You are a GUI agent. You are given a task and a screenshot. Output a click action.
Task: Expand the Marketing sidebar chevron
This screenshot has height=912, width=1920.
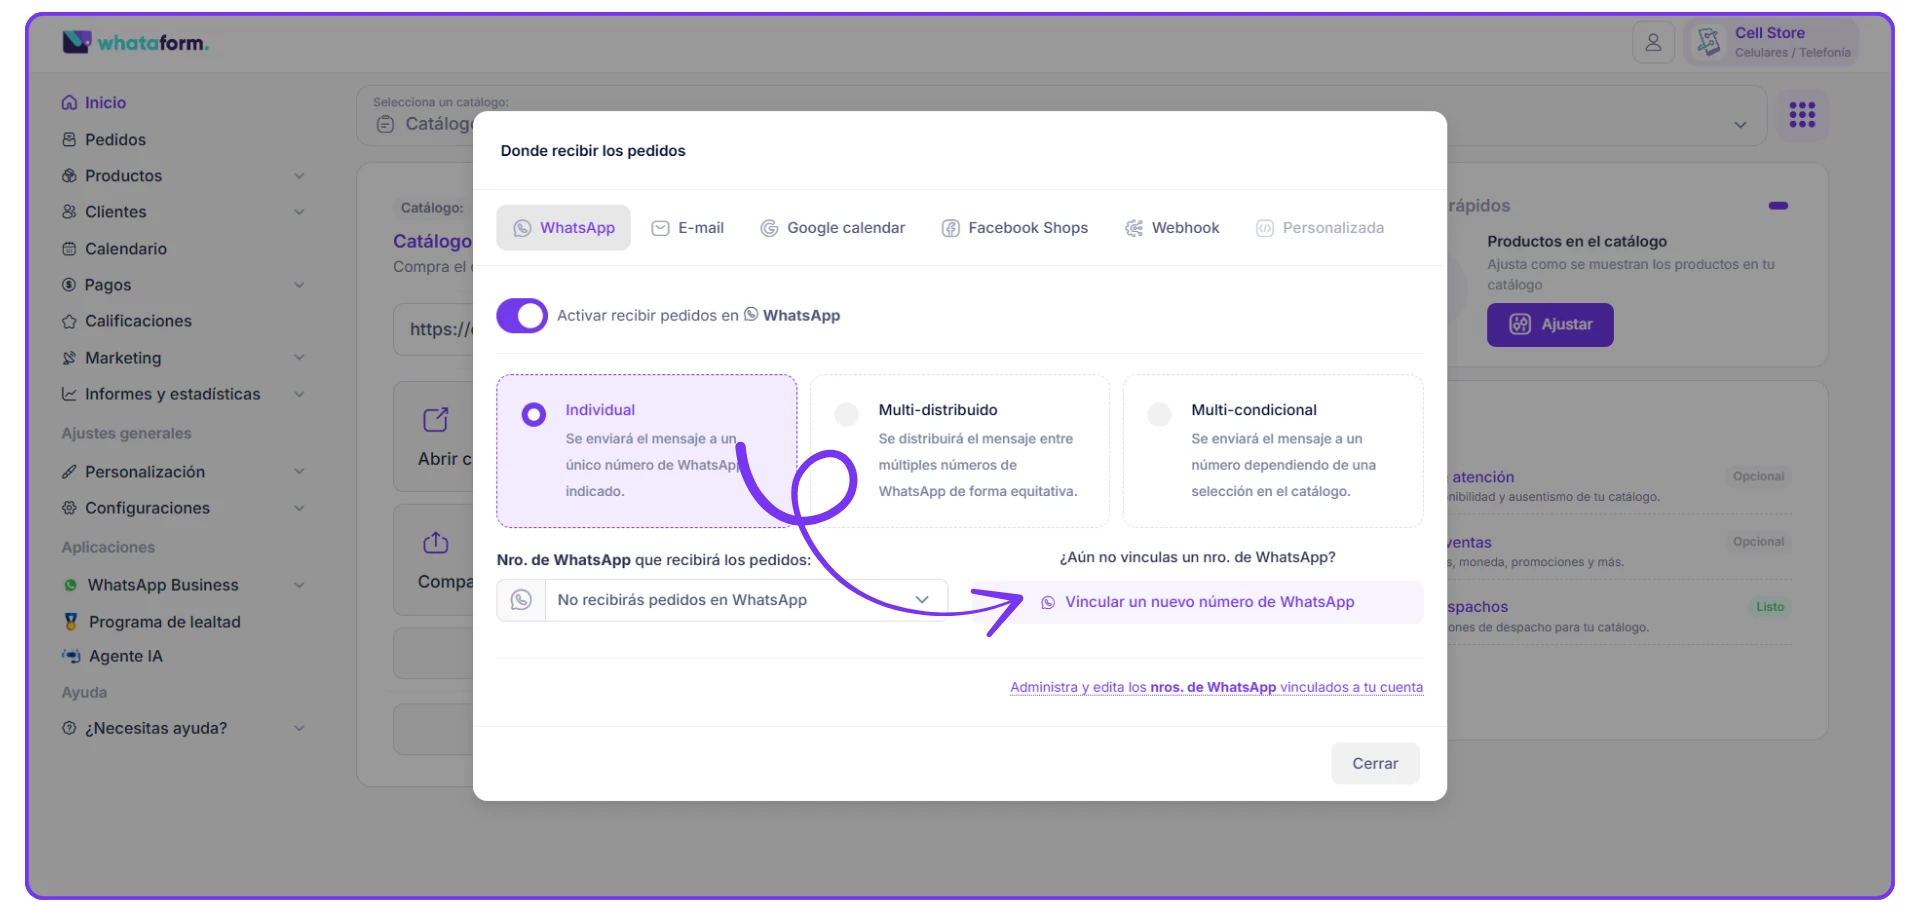pos(298,358)
